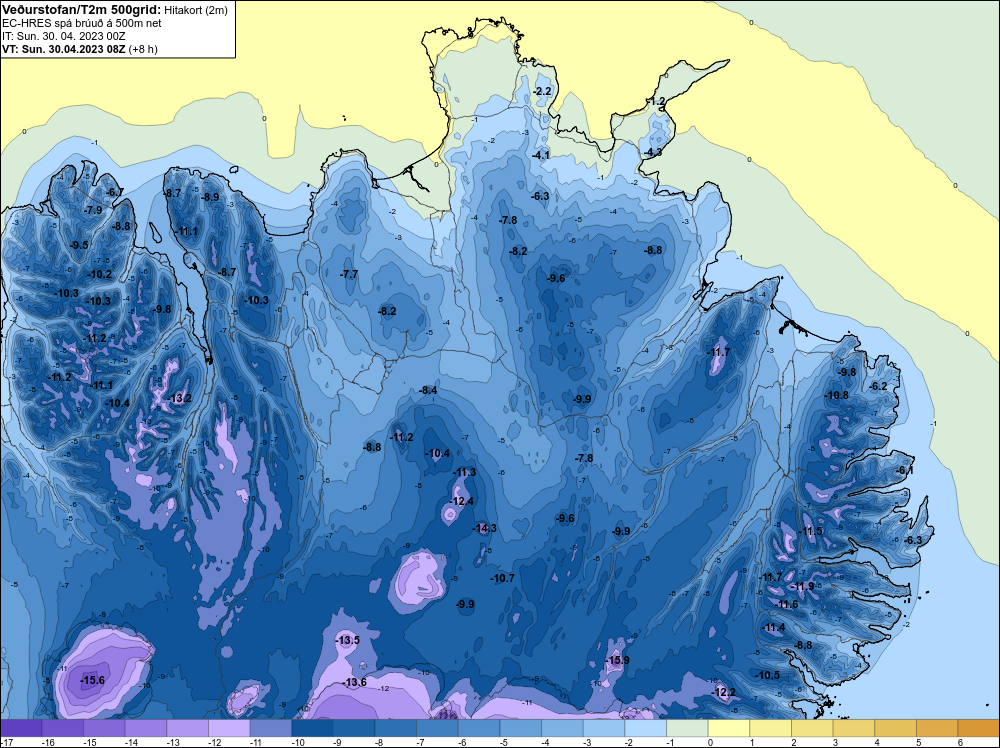Click the -6.1 temperature label
The width and height of the screenshot is (1000, 748).
[905, 471]
